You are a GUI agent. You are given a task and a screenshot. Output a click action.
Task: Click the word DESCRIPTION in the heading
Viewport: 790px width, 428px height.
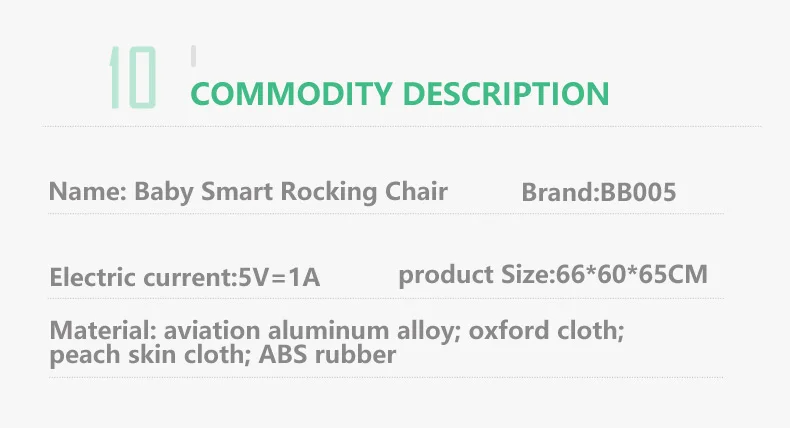pos(502,94)
